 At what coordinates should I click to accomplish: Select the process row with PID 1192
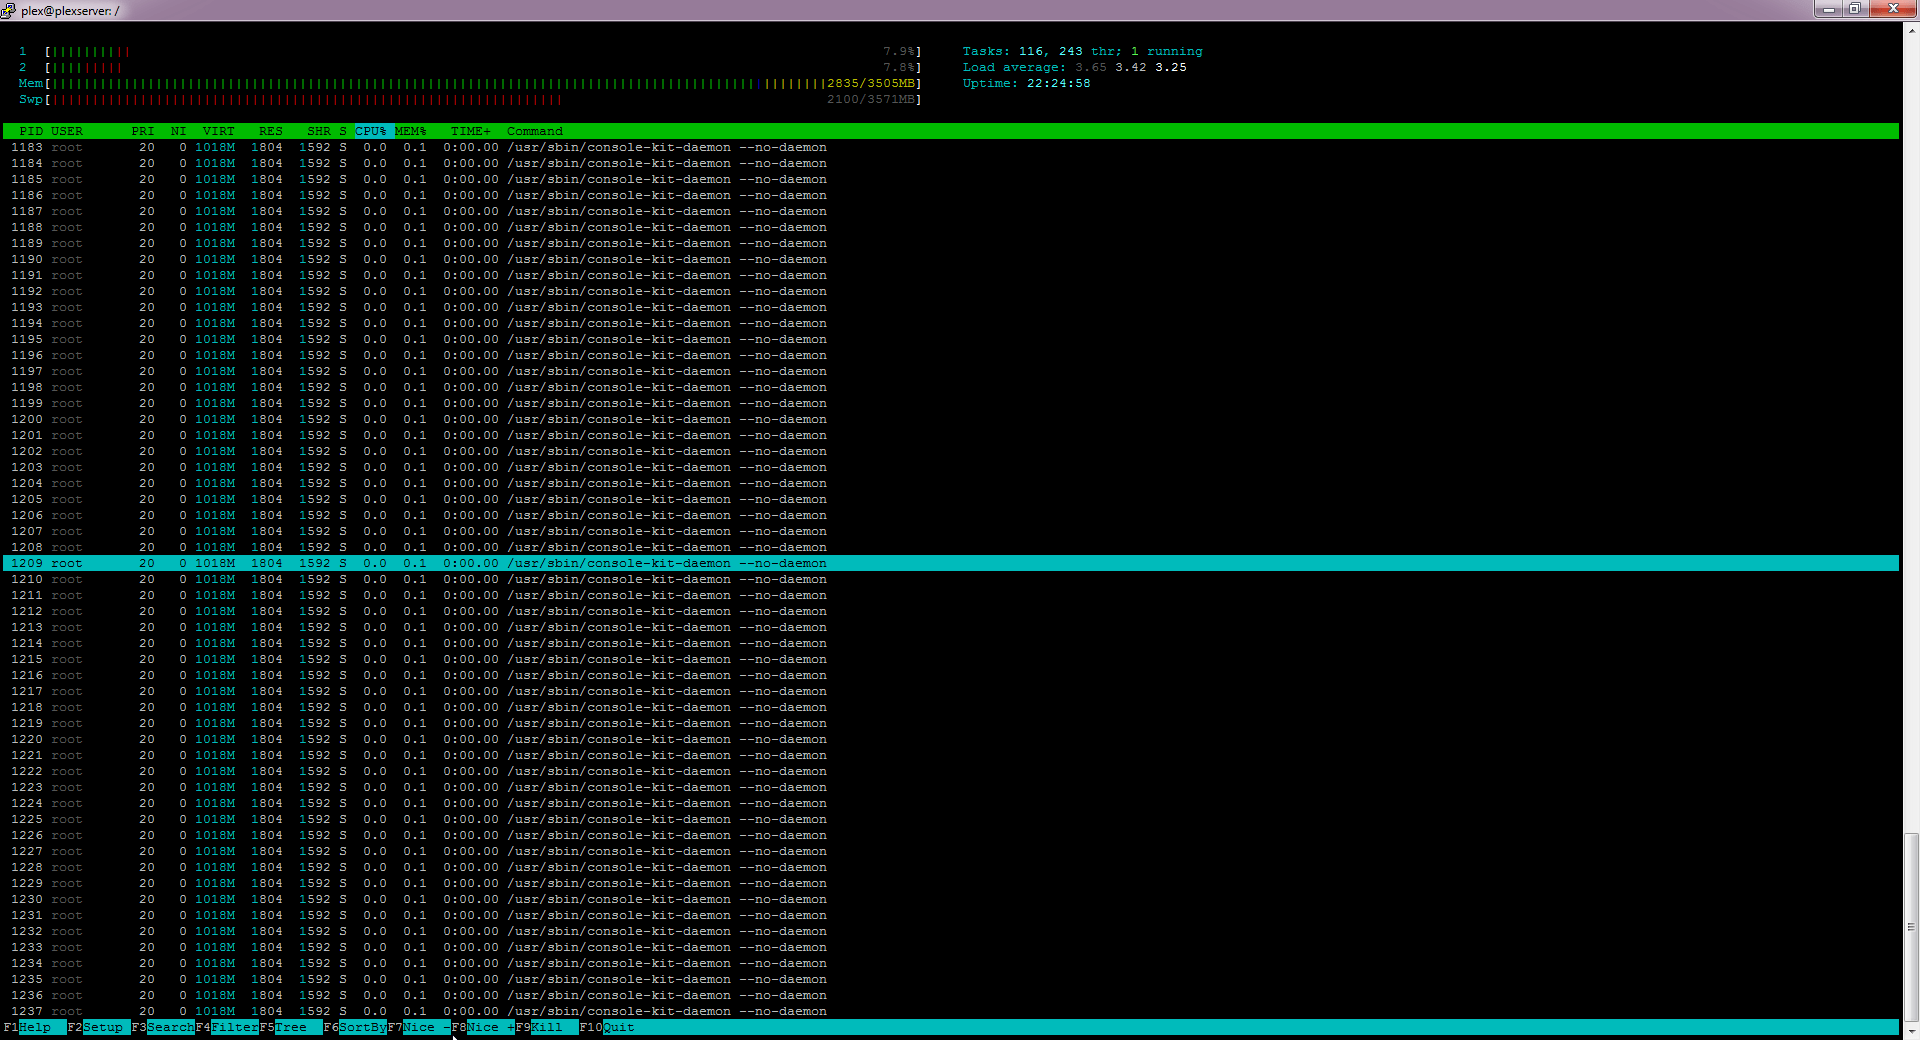pyautogui.click(x=951, y=292)
